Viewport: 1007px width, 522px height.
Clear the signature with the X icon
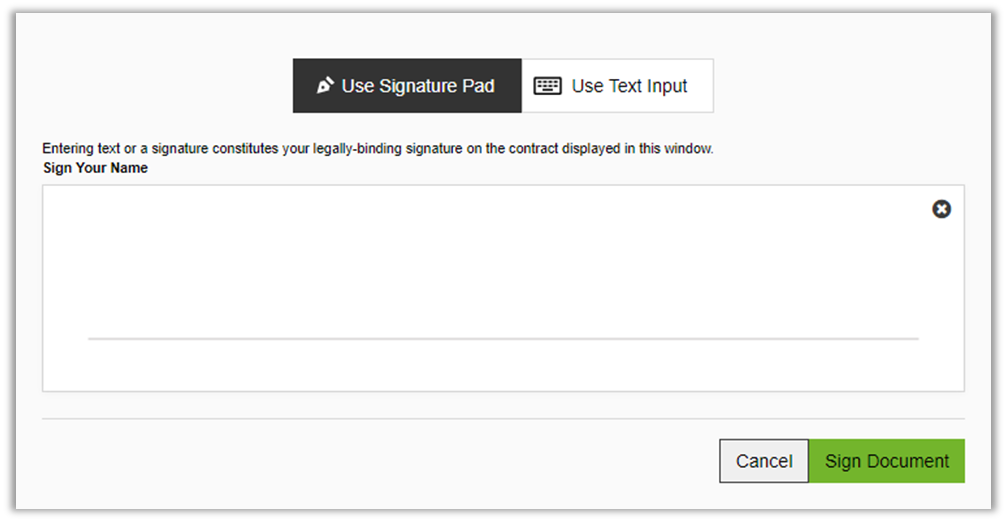pyautogui.click(x=941, y=209)
